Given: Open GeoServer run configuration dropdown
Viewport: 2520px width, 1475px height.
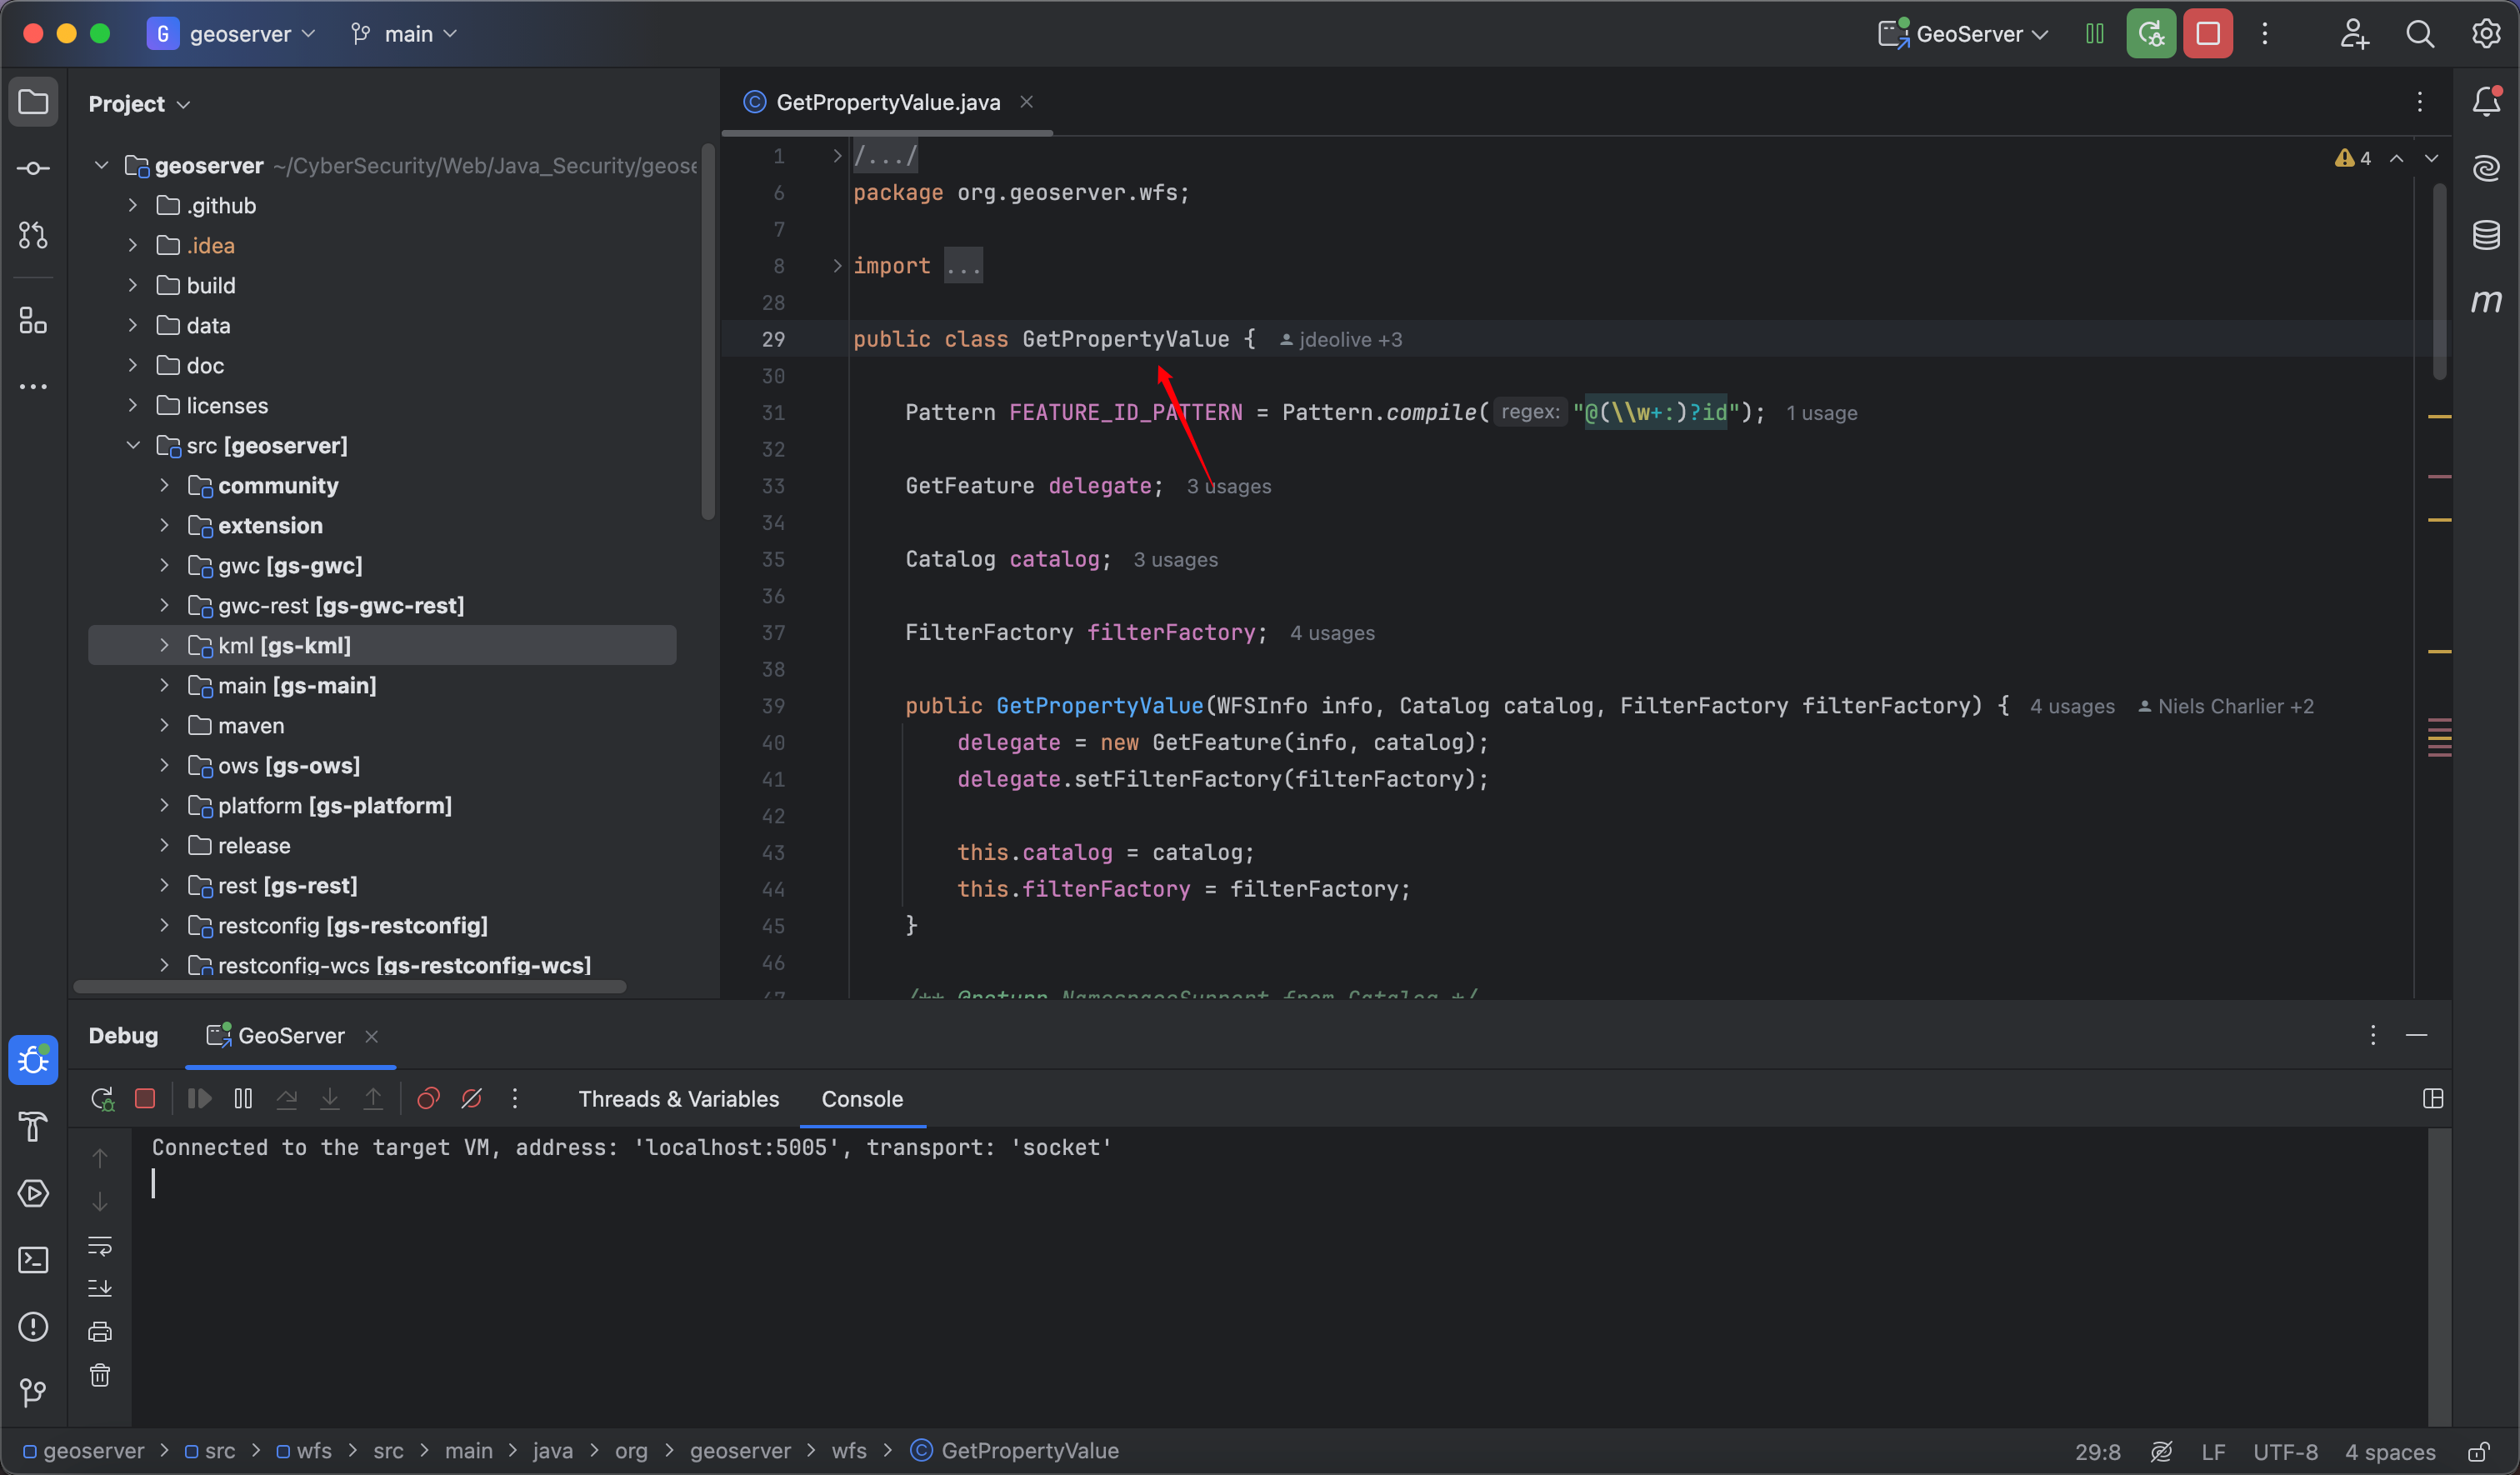Looking at the screenshot, I should tap(1964, 34).
